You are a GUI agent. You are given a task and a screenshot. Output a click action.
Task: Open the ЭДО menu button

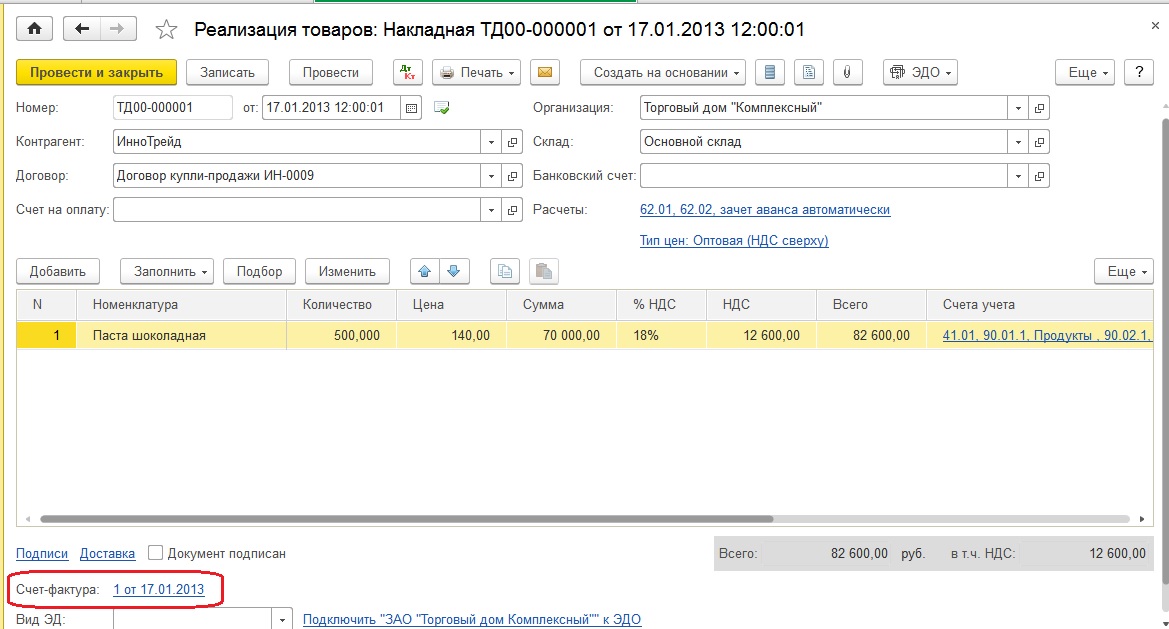point(919,73)
